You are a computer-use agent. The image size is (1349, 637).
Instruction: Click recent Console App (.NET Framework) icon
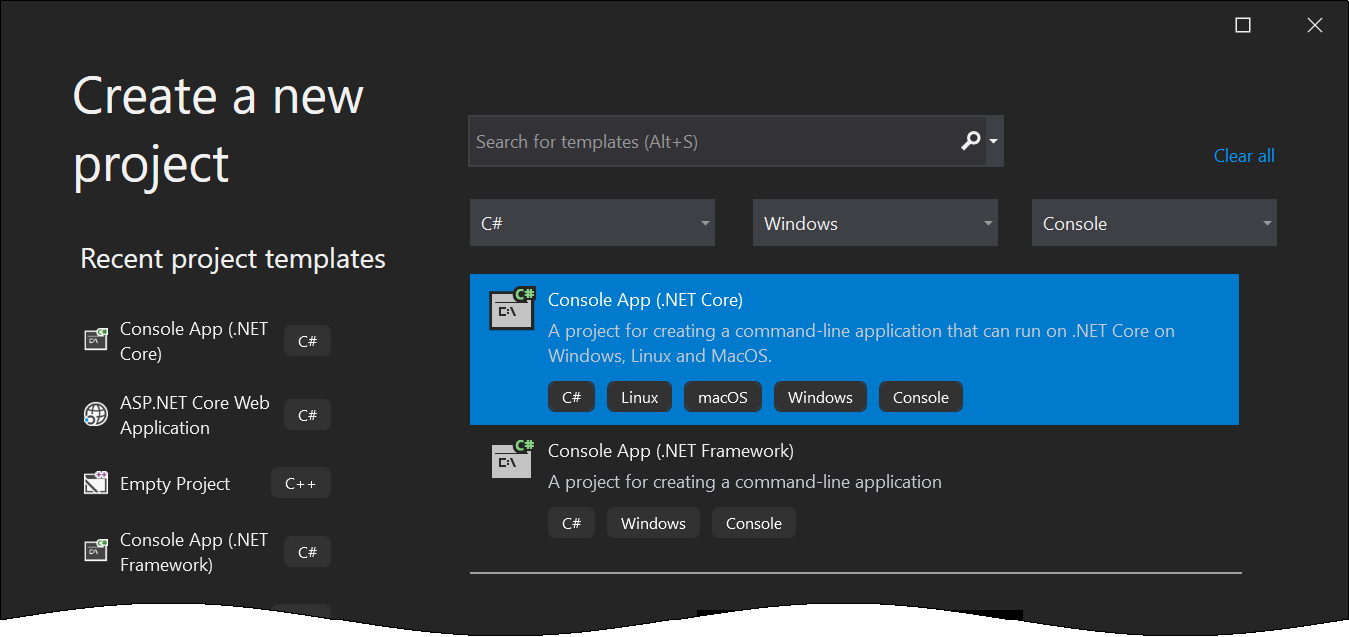[x=95, y=552]
